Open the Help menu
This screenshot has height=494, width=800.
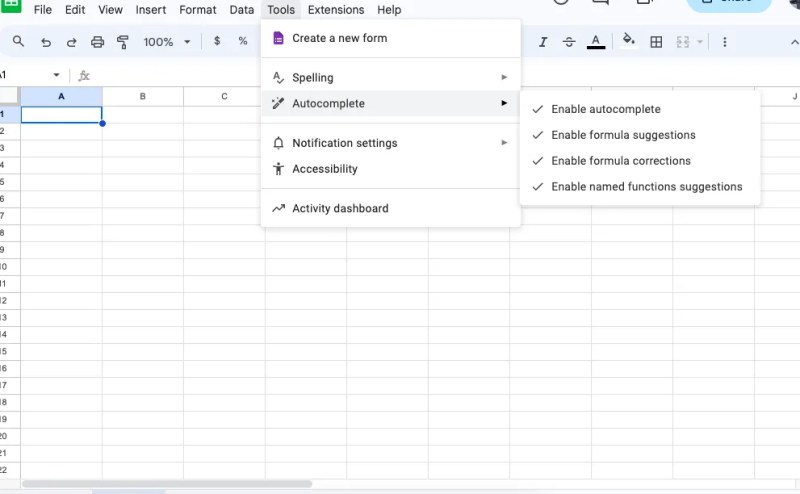pyautogui.click(x=389, y=10)
